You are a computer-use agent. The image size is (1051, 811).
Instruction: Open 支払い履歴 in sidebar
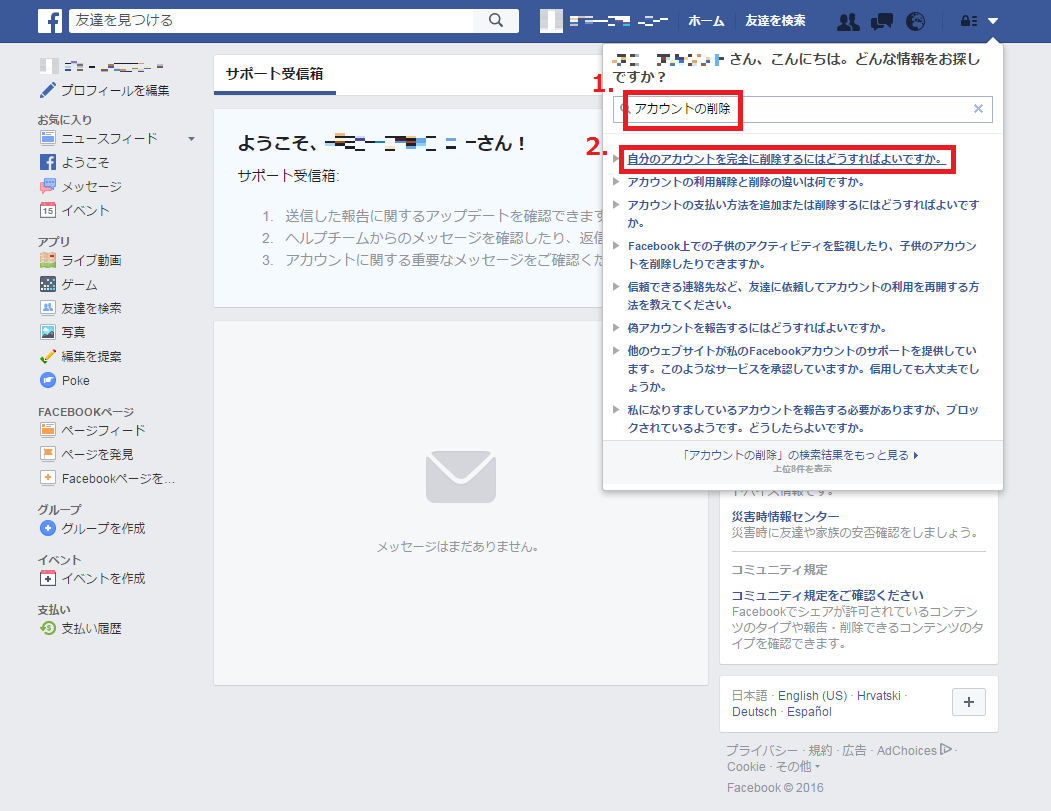point(91,629)
